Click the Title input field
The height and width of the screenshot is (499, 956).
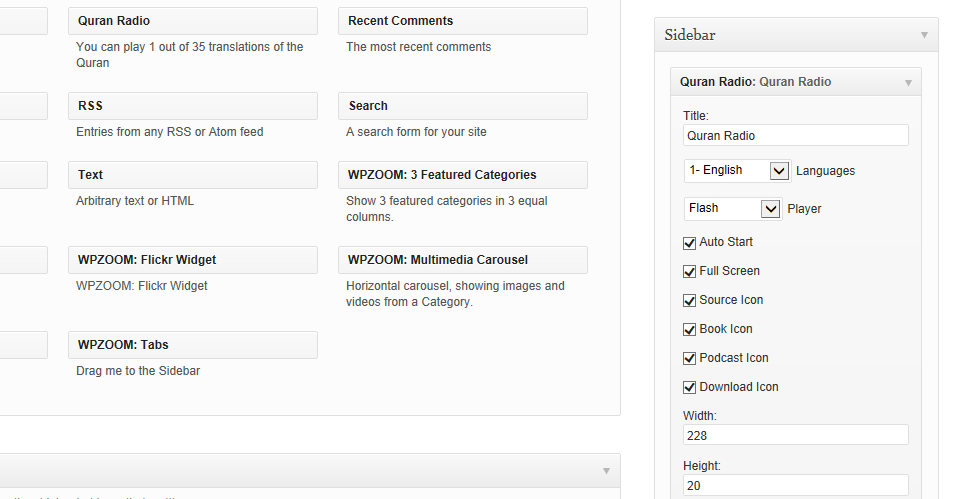point(796,135)
